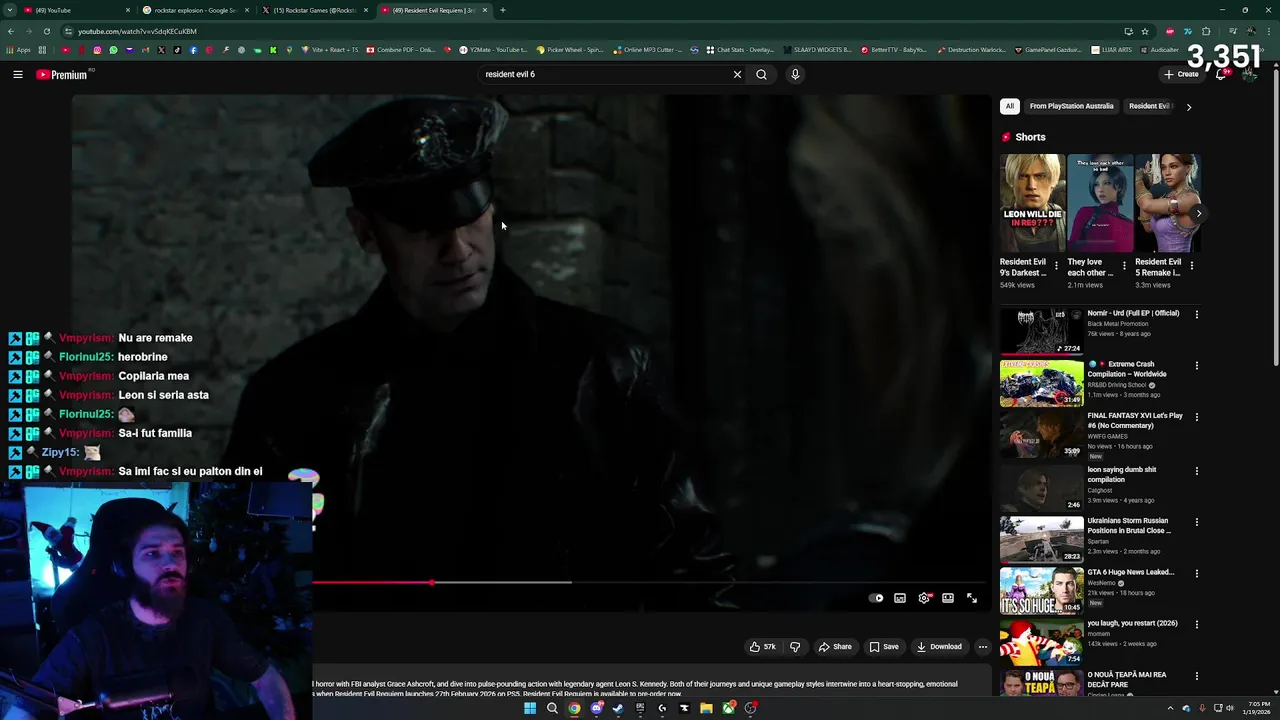Screen dimensions: 1280x720
Task: Reload the page
Action: 47,31
